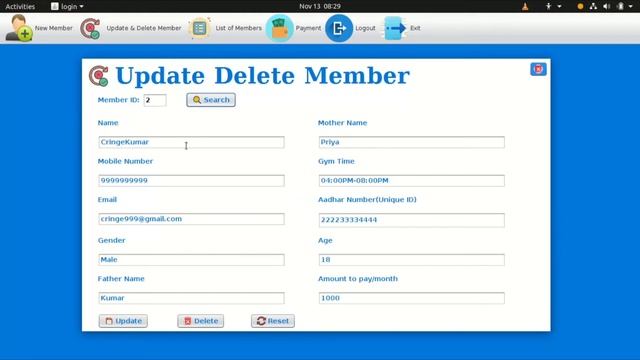Focus the Member ID input field
Viewport: 640px width, 360px height.
pyautogui.click(x=155, y=100)
